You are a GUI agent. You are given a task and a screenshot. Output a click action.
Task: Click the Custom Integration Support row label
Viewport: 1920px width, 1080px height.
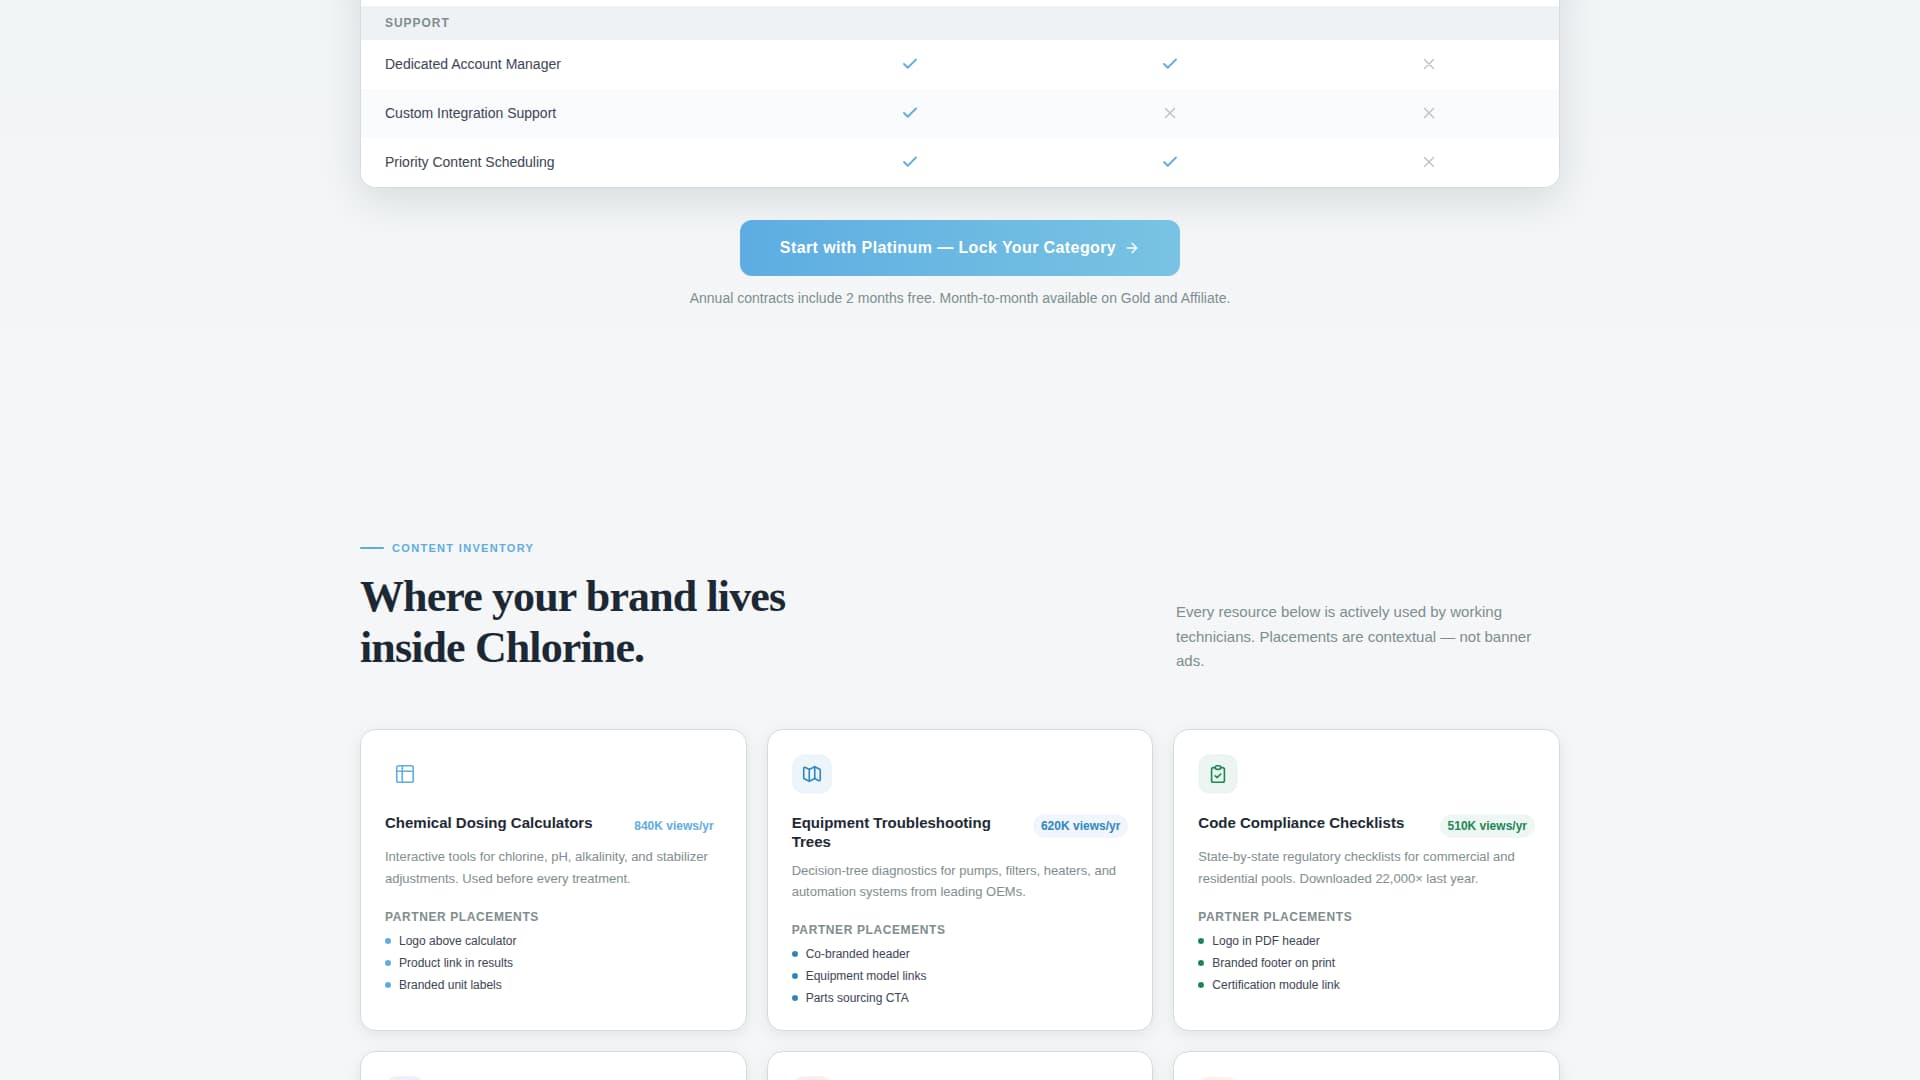(x=470, y=113)
